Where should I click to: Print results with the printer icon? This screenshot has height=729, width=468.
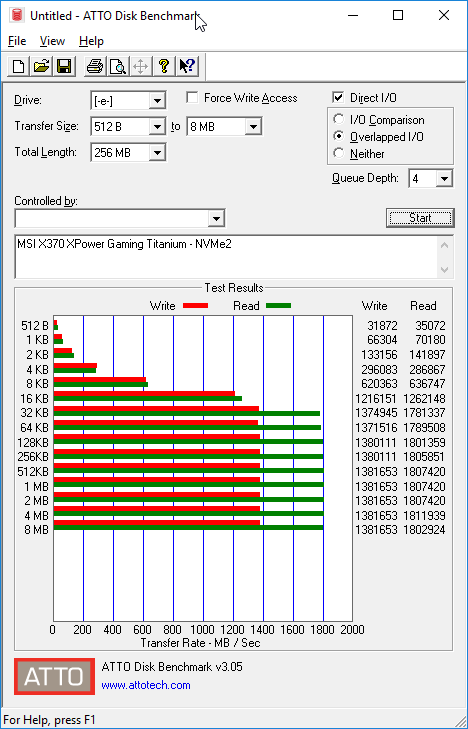[95, 66]
